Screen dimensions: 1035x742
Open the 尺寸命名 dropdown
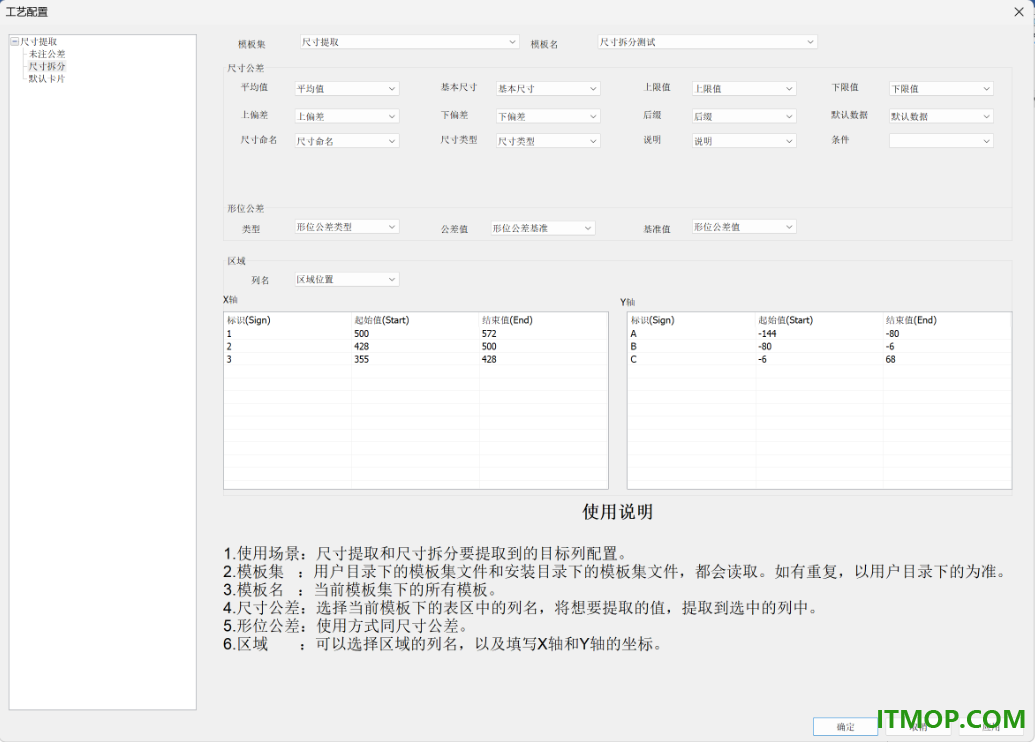click(347, 141)
